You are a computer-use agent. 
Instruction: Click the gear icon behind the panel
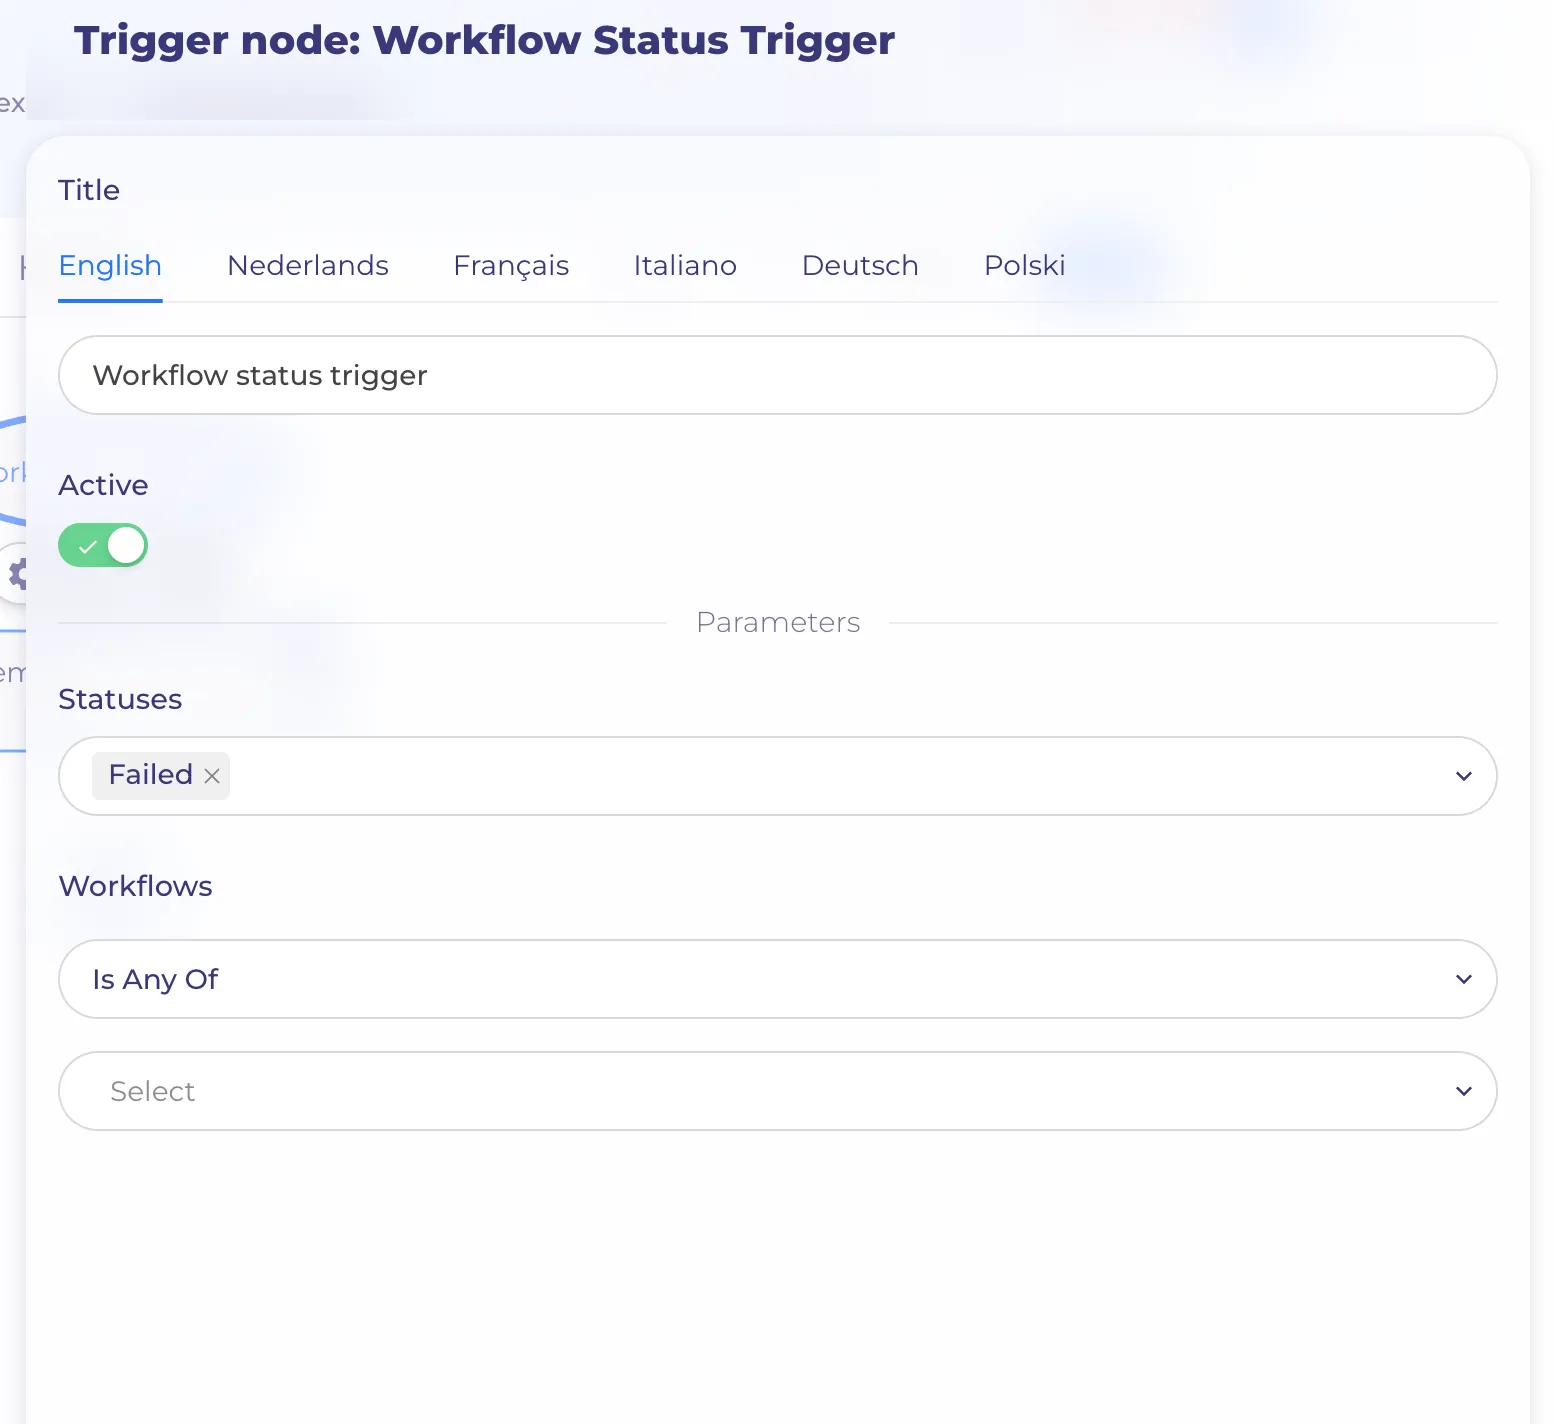[17, 574]
